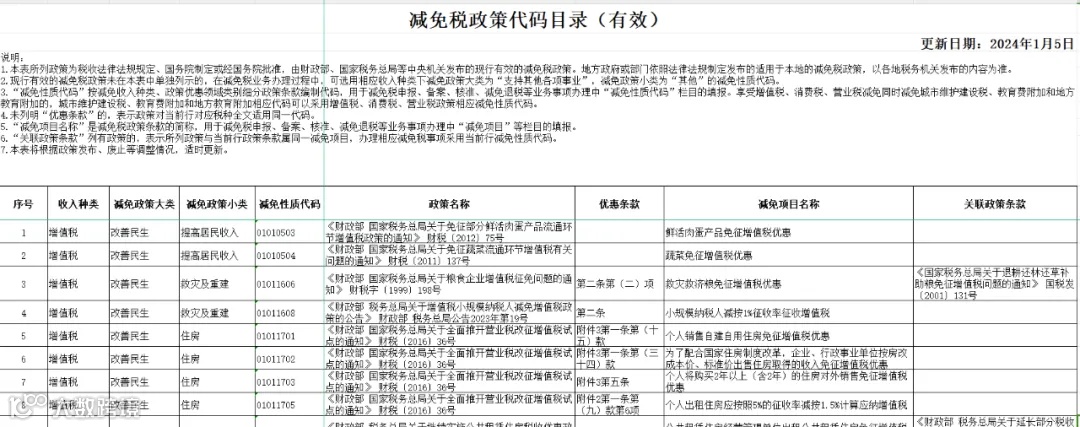
Task: Select the policy name ending 财税〔2012〕75号
Action: pos(449,233)
